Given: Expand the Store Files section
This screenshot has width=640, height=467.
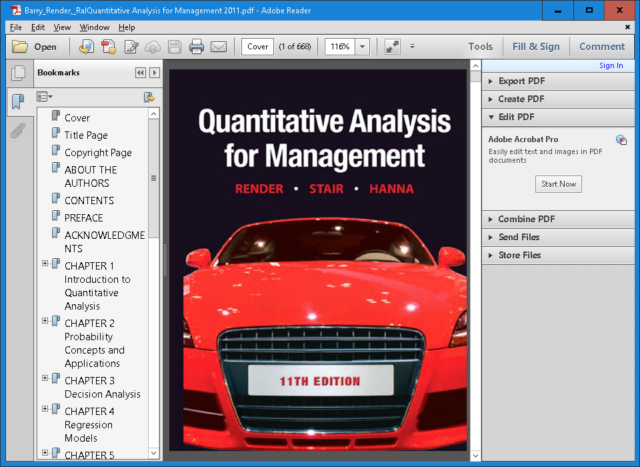Looking at the screenshot, I should pyautogui.click(x=558, y=255).
